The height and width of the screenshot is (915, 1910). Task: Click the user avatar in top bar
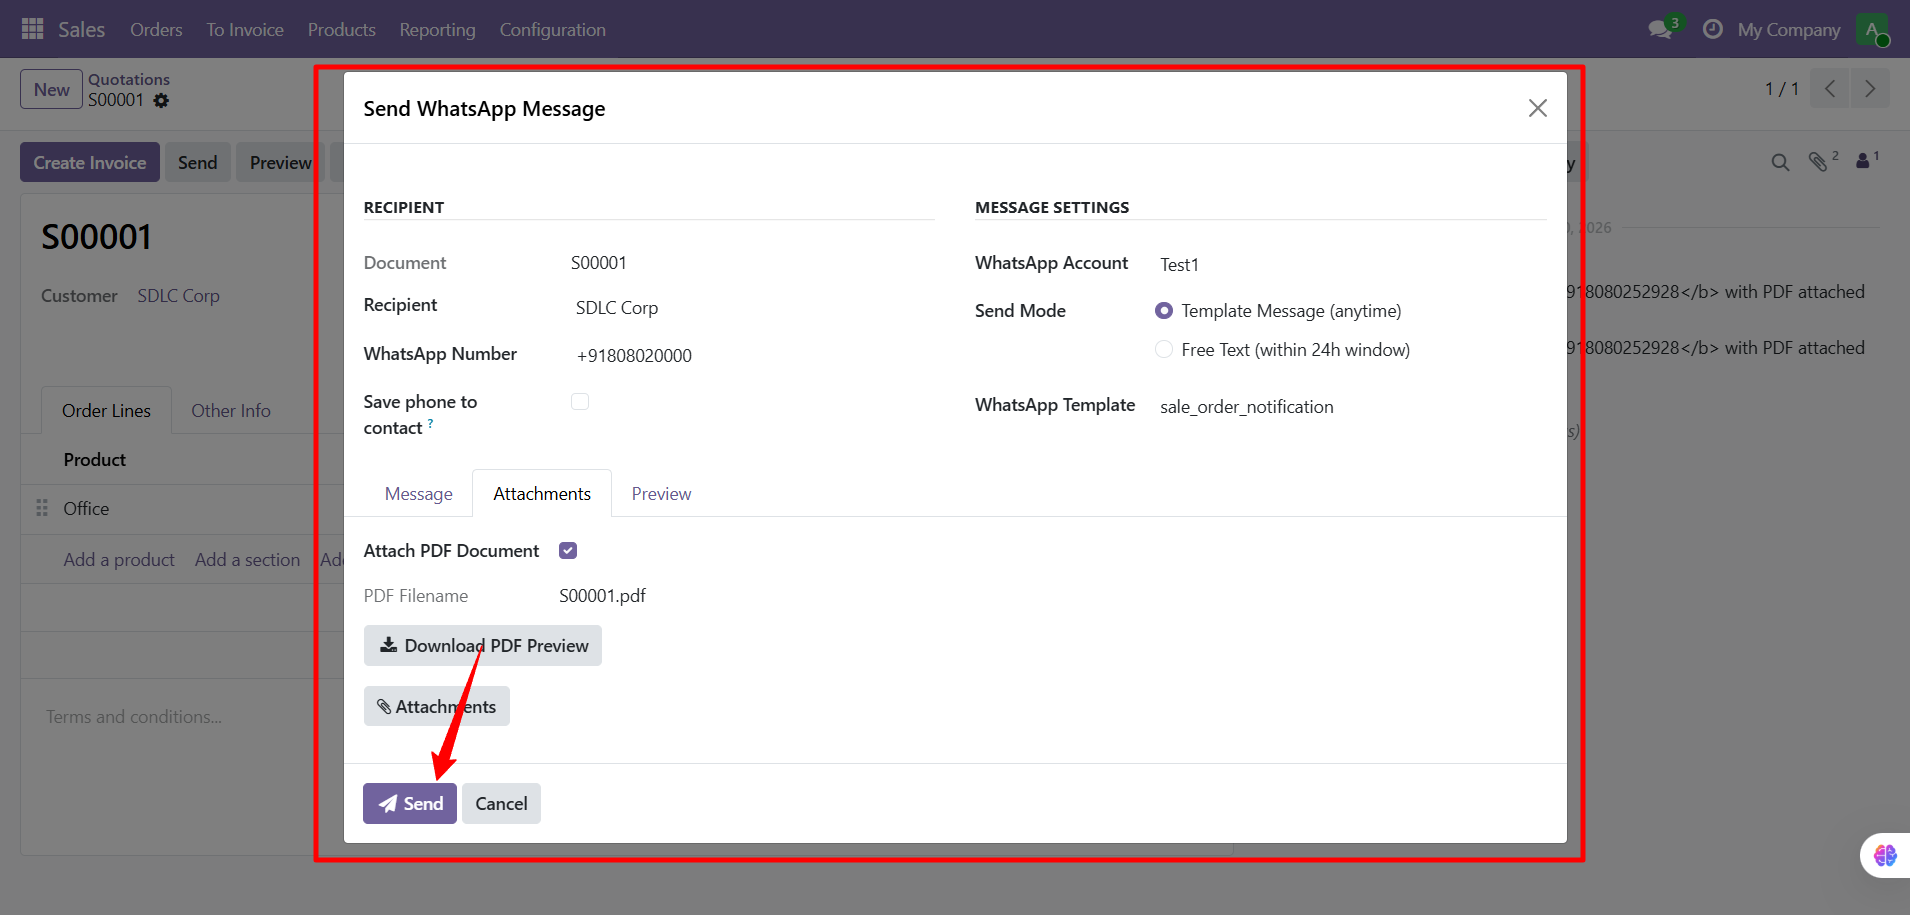pos(1871,29)
